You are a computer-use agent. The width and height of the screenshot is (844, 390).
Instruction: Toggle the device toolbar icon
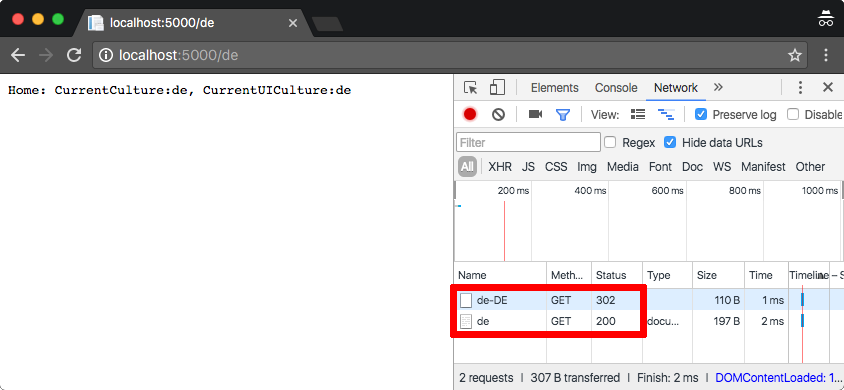pyautogui.click(x=496, y=88)
